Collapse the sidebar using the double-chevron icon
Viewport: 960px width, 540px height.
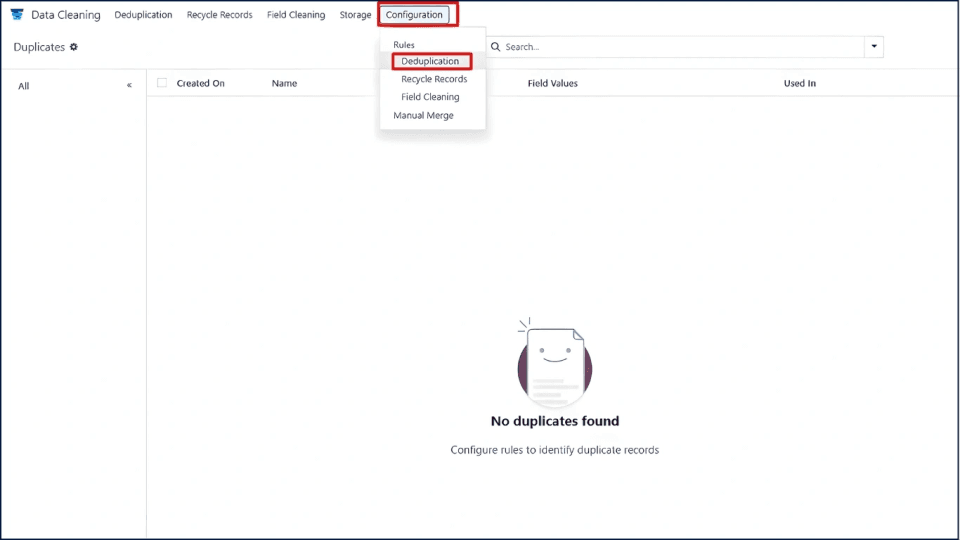coord(129,85)
